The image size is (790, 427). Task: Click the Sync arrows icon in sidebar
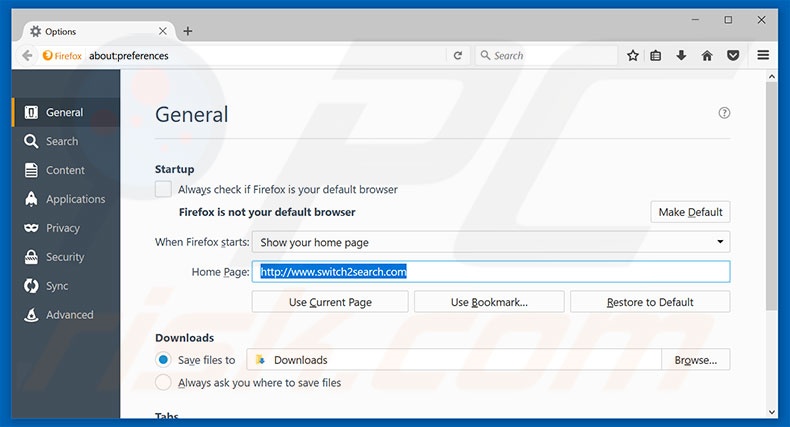click(31, 286)
